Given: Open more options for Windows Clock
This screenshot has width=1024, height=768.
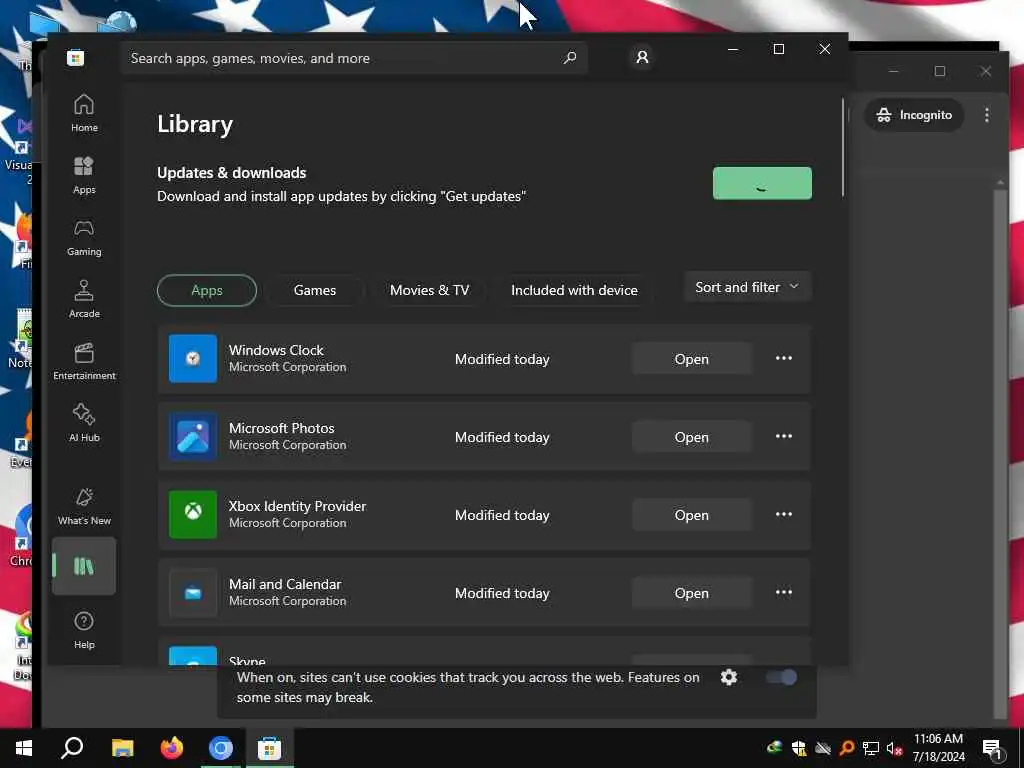Looking at the screenshot, I should [x=784, y=359].
